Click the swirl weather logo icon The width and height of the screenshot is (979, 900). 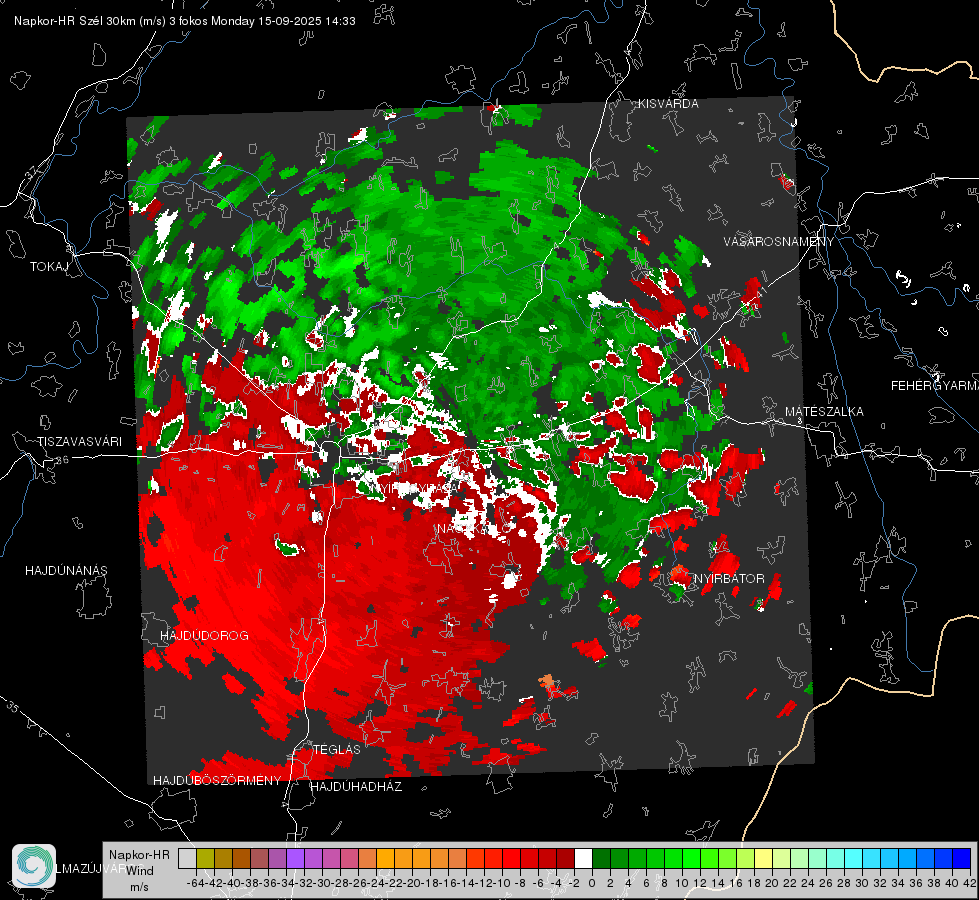tap(34, 866)
